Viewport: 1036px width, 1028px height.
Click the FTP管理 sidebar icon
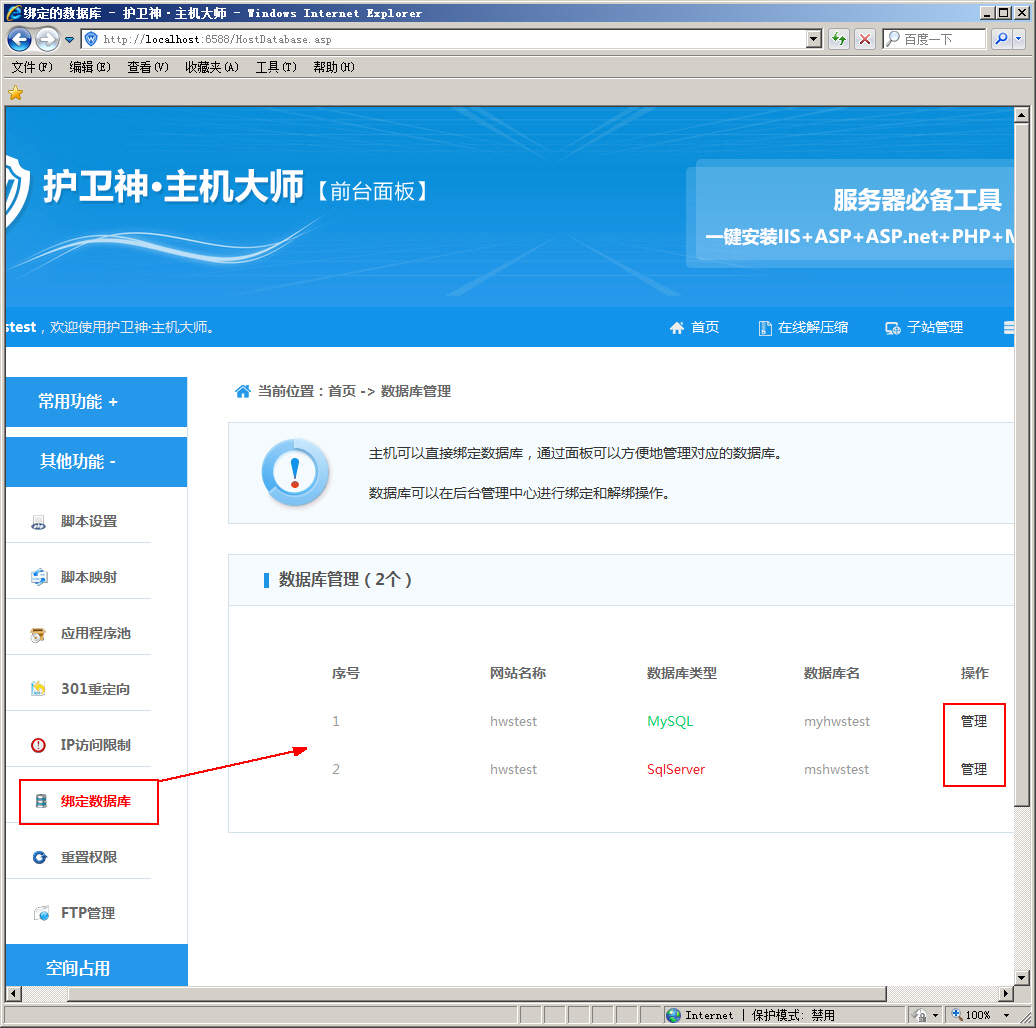point(41,913)
